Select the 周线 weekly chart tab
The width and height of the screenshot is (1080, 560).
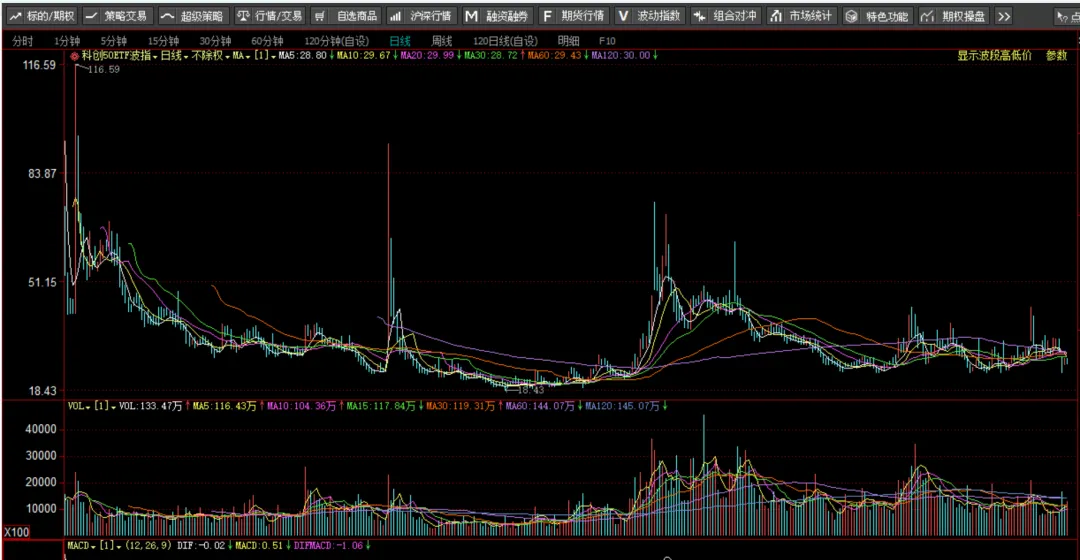pos(442,41)
